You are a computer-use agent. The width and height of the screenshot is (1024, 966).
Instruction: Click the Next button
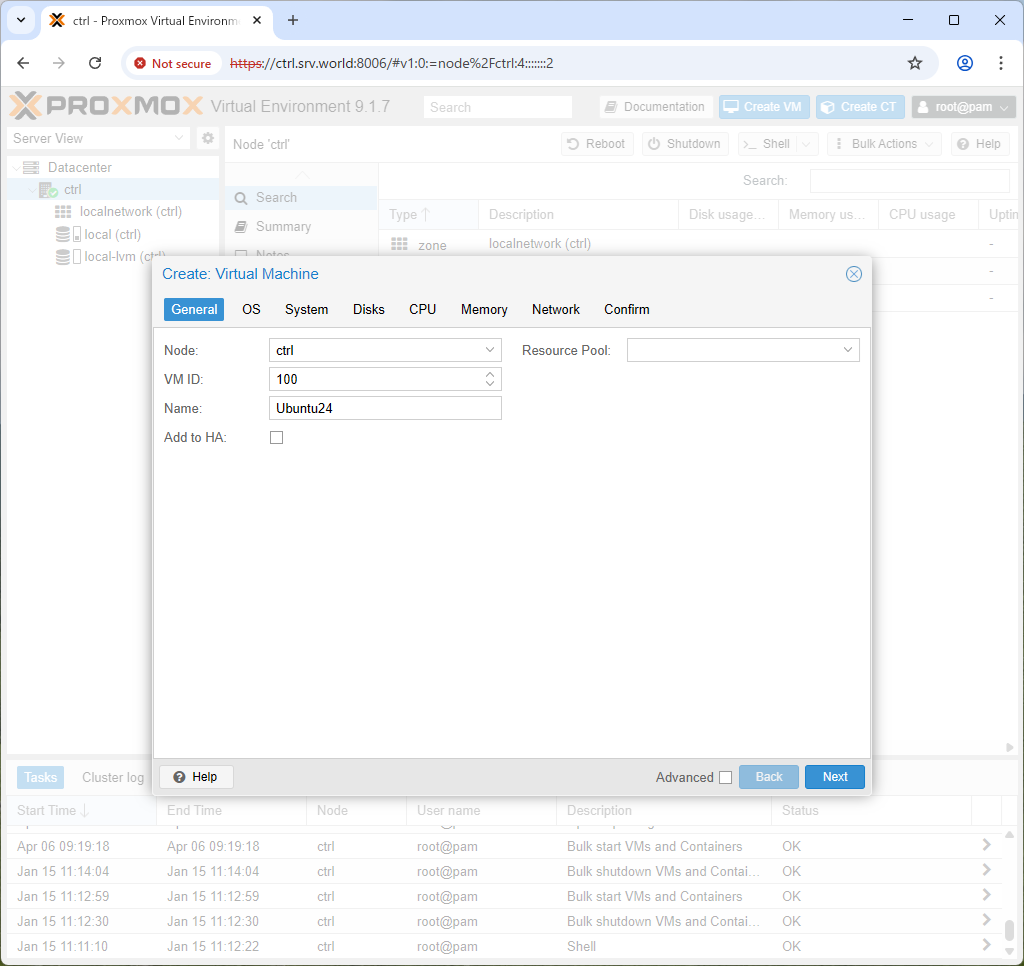835,777
